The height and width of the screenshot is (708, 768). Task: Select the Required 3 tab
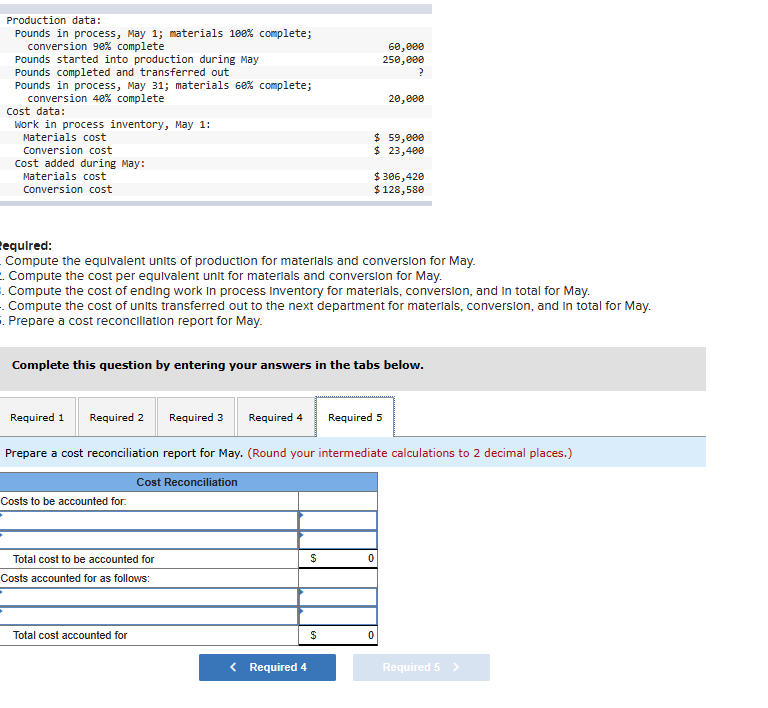pyautogui.click(x=196, y=417)
